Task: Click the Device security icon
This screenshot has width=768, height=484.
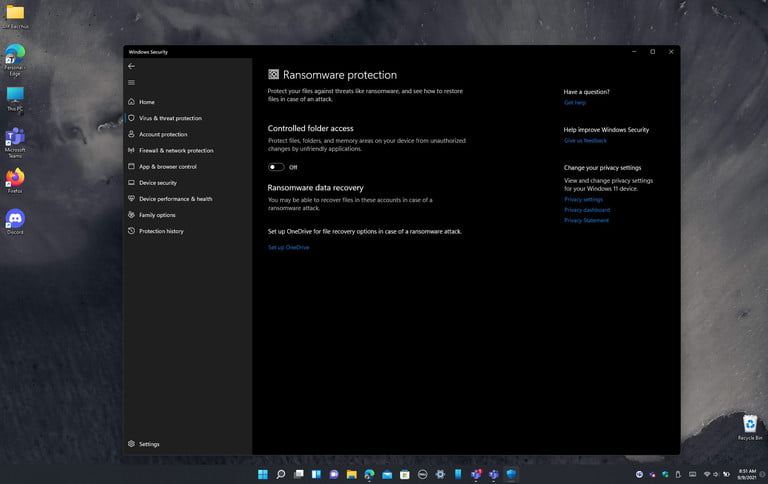Action: click(131, 183)
